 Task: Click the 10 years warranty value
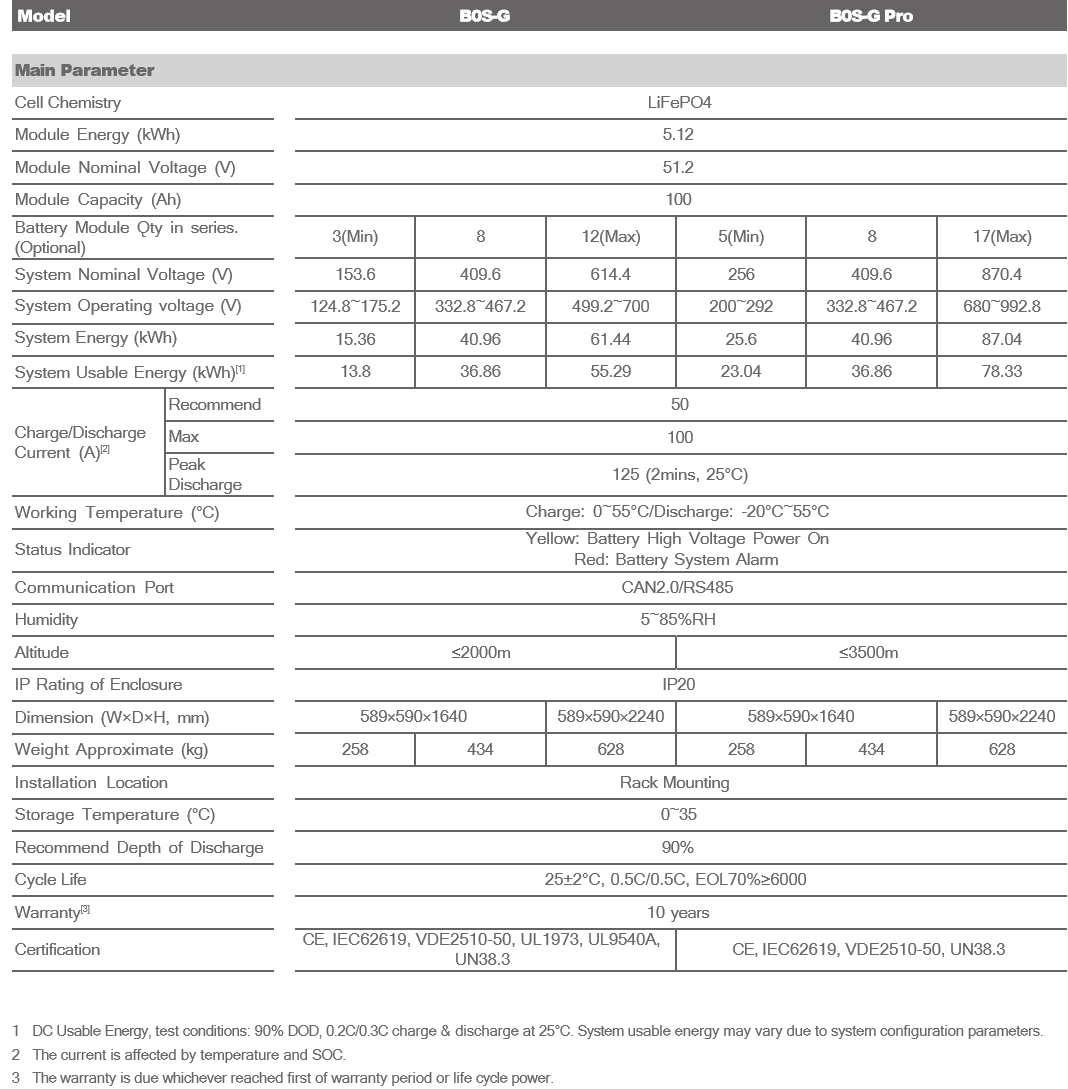[678, 913]
